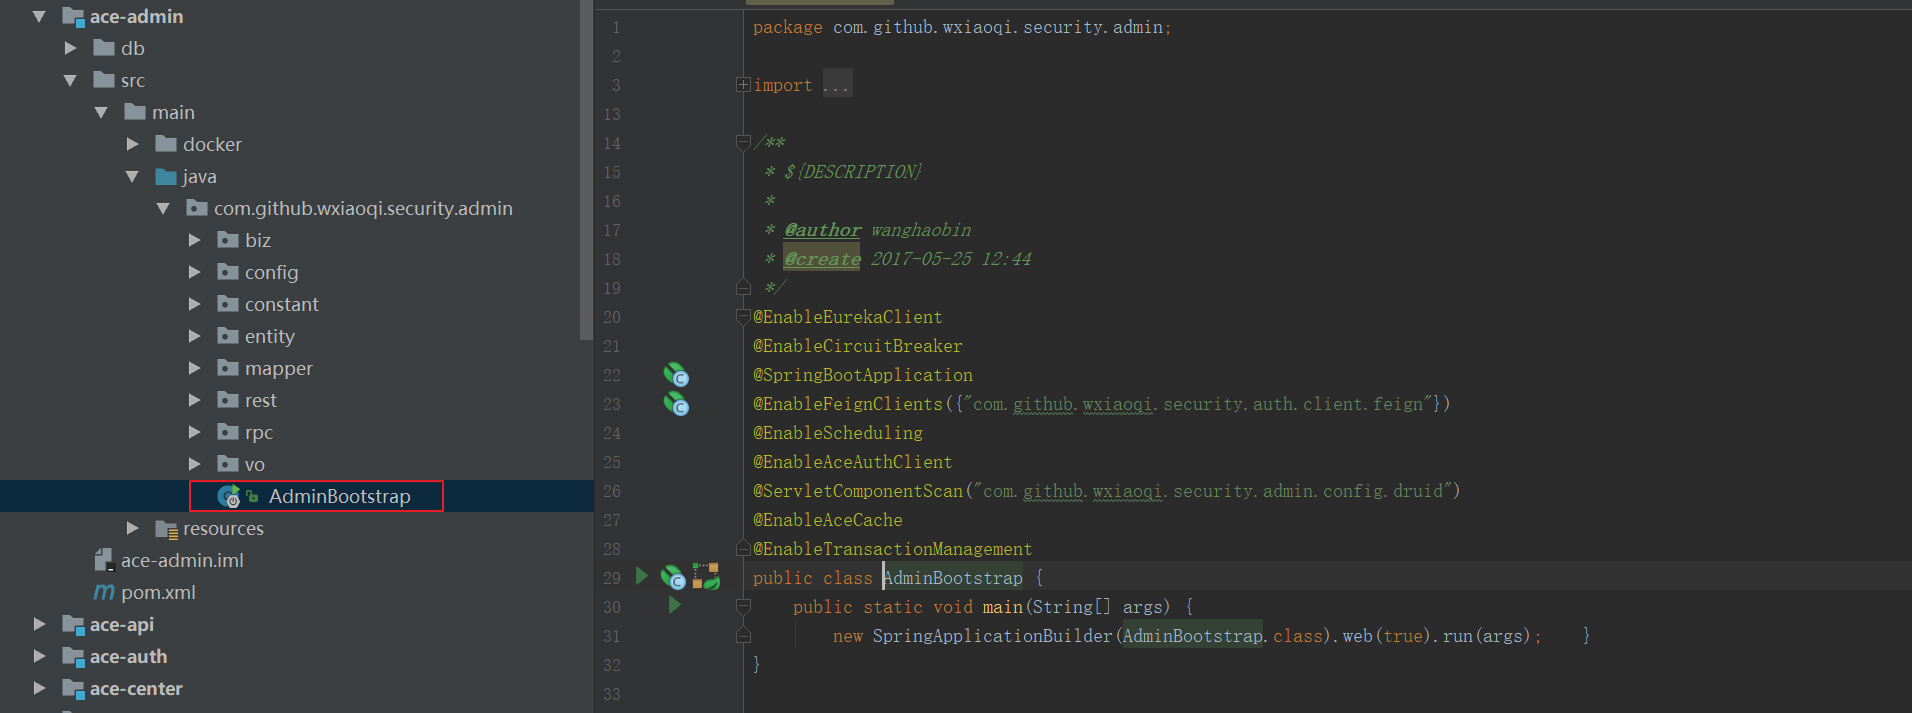Click the AdminBootstrap Spring class icon
Screen dimensions: 1912x713
(229, 496)
